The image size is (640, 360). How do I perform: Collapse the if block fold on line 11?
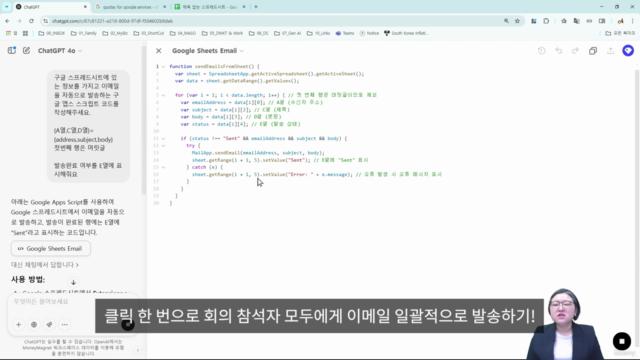(163, 138)
